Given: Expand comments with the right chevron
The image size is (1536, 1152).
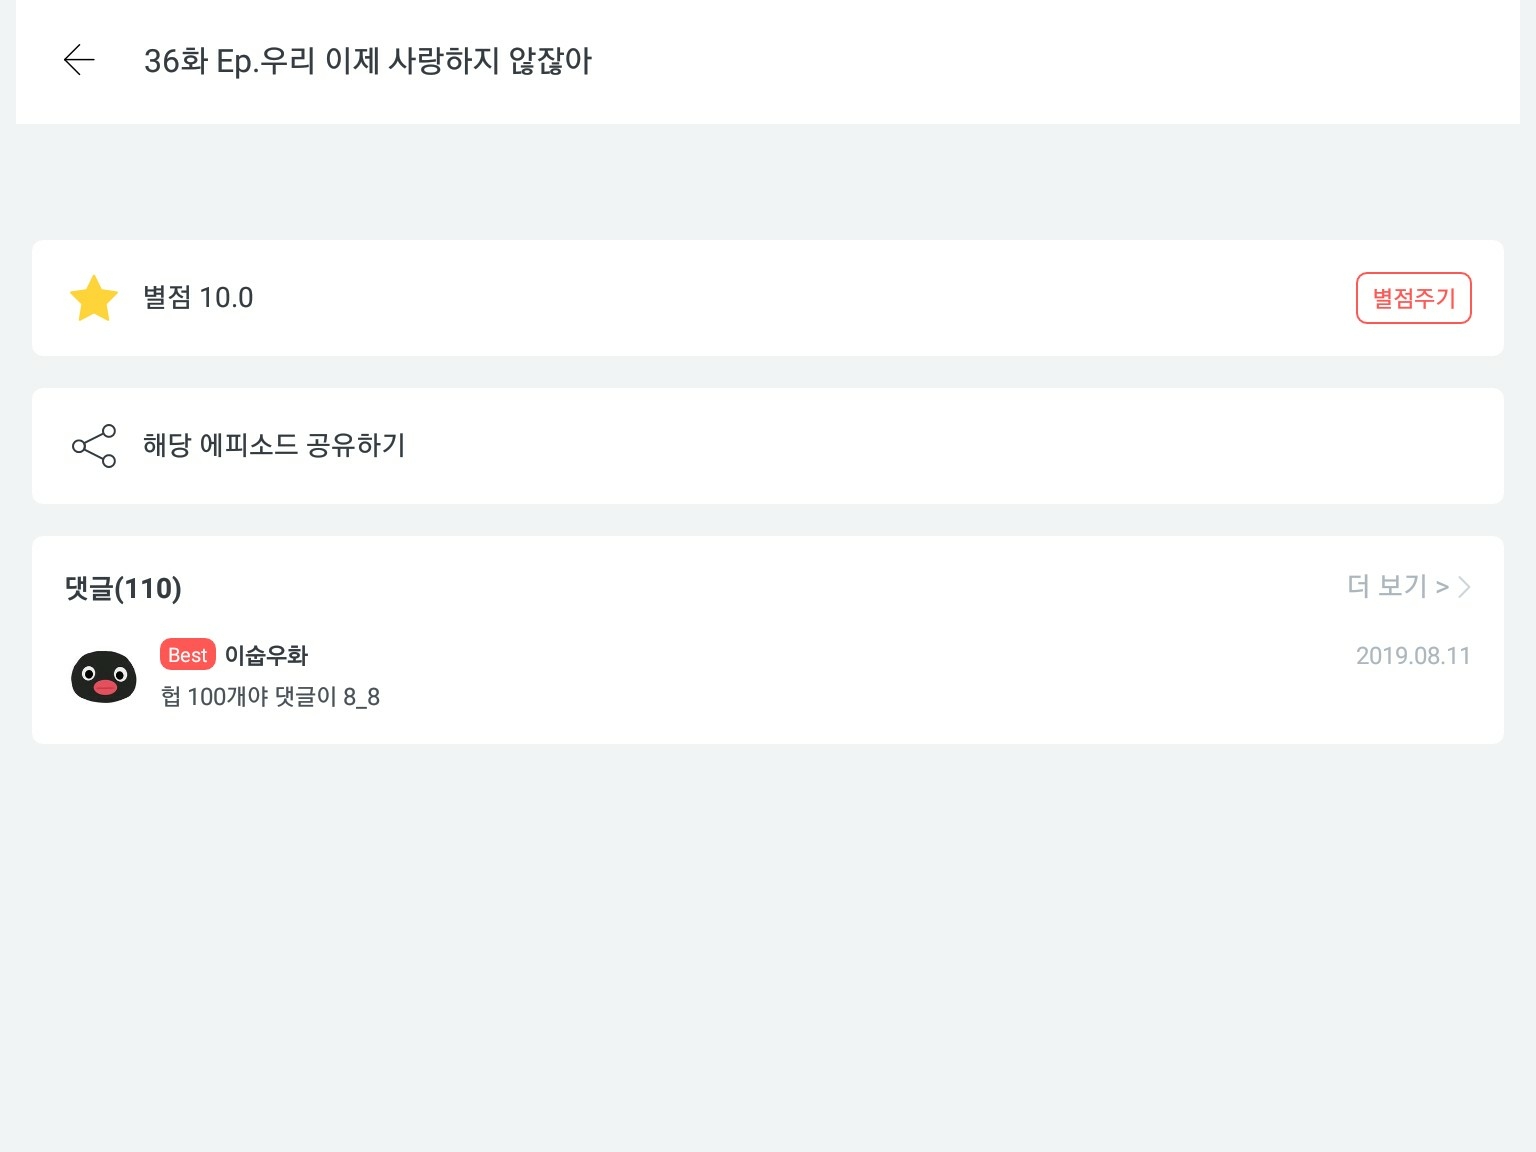Looking at the screenshot, I should [x=1464, y=587].
